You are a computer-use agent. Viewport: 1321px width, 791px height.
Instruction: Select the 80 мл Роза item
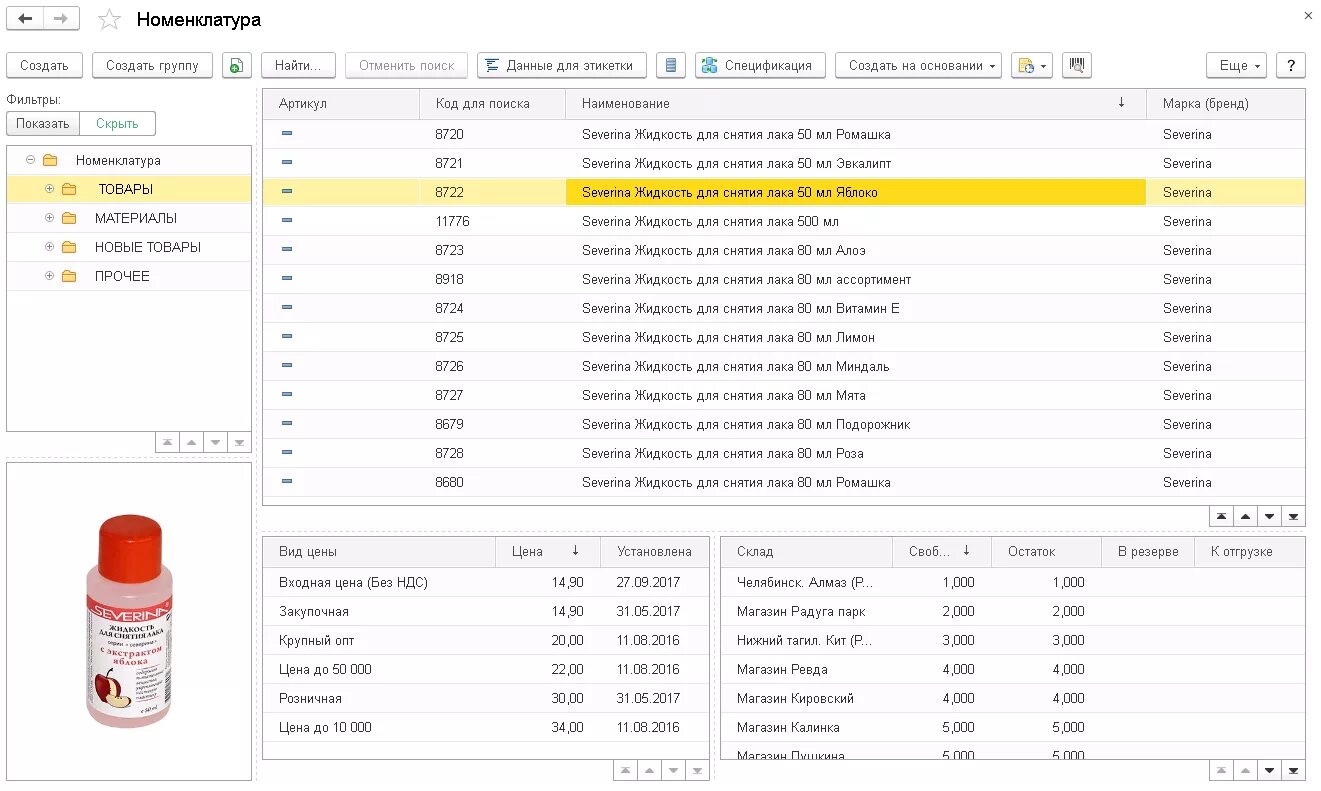(784, 453)
